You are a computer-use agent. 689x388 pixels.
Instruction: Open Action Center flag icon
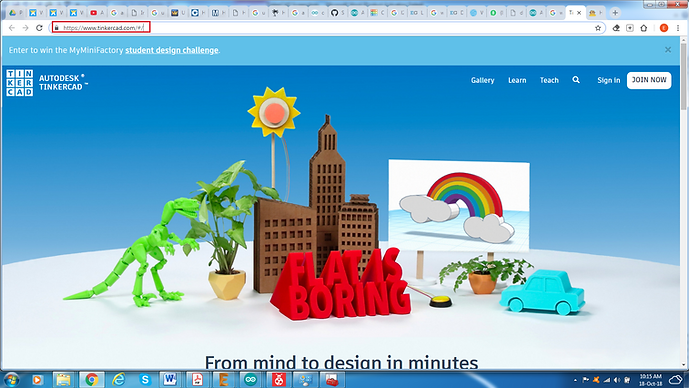coord(585,380)
